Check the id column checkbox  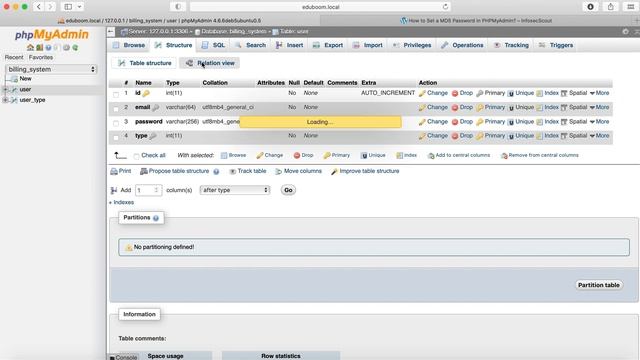pyautogui.click(x=116, y=94)
